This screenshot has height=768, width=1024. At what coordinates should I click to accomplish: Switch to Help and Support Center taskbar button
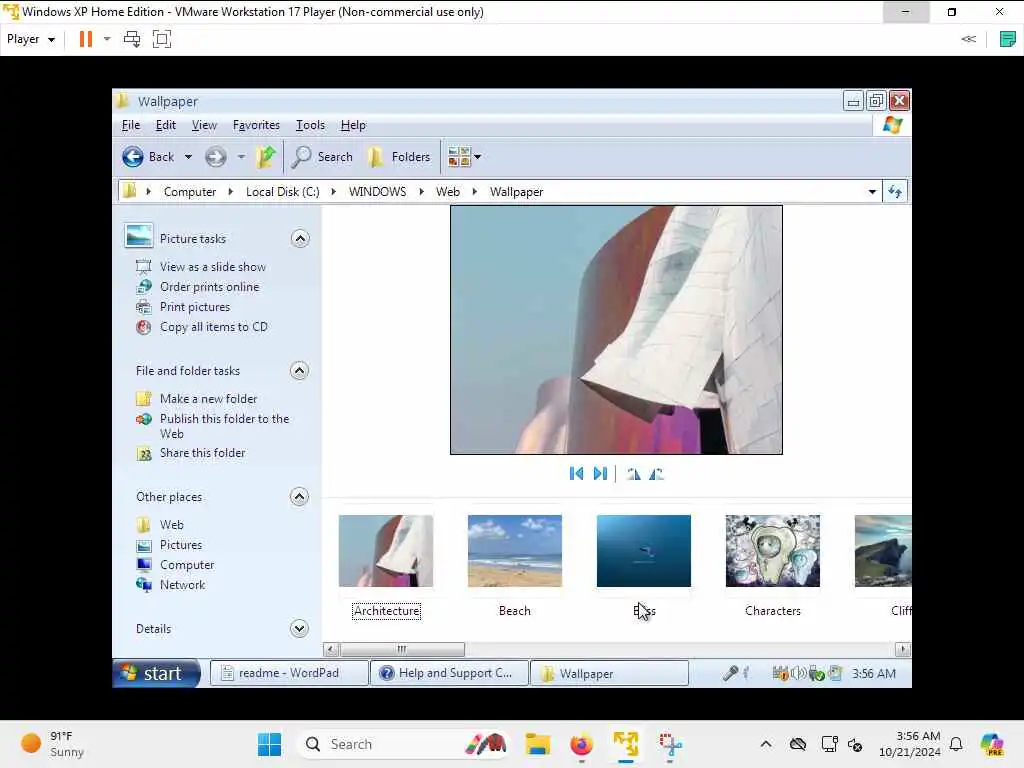coord(449,673)
